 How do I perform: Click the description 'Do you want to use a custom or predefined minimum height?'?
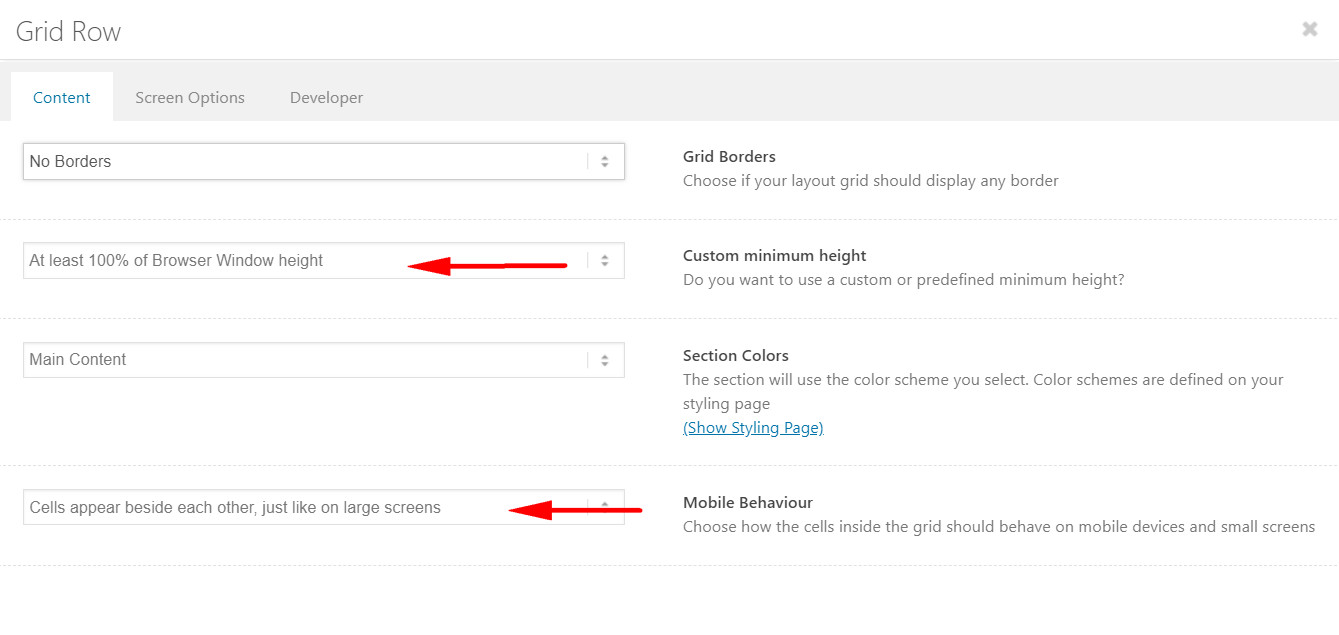904,280
